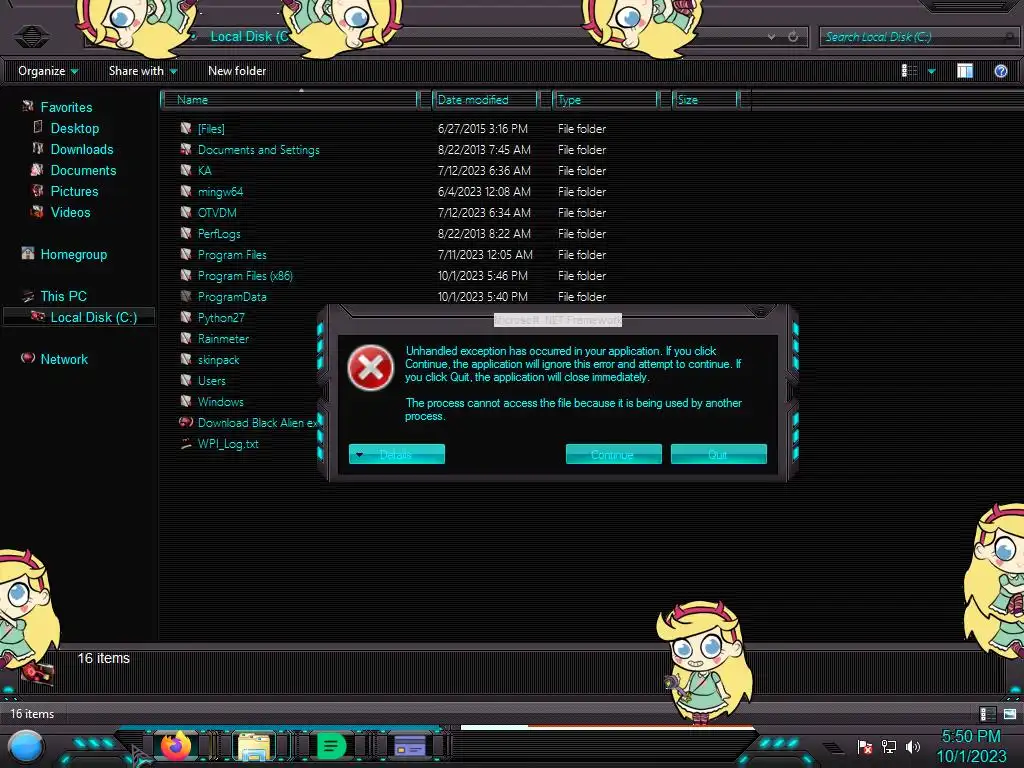The width and height of the screenshot is (1024, 768).
Task: Open the Action Center flag tray icon
Action: pos(865,746)
